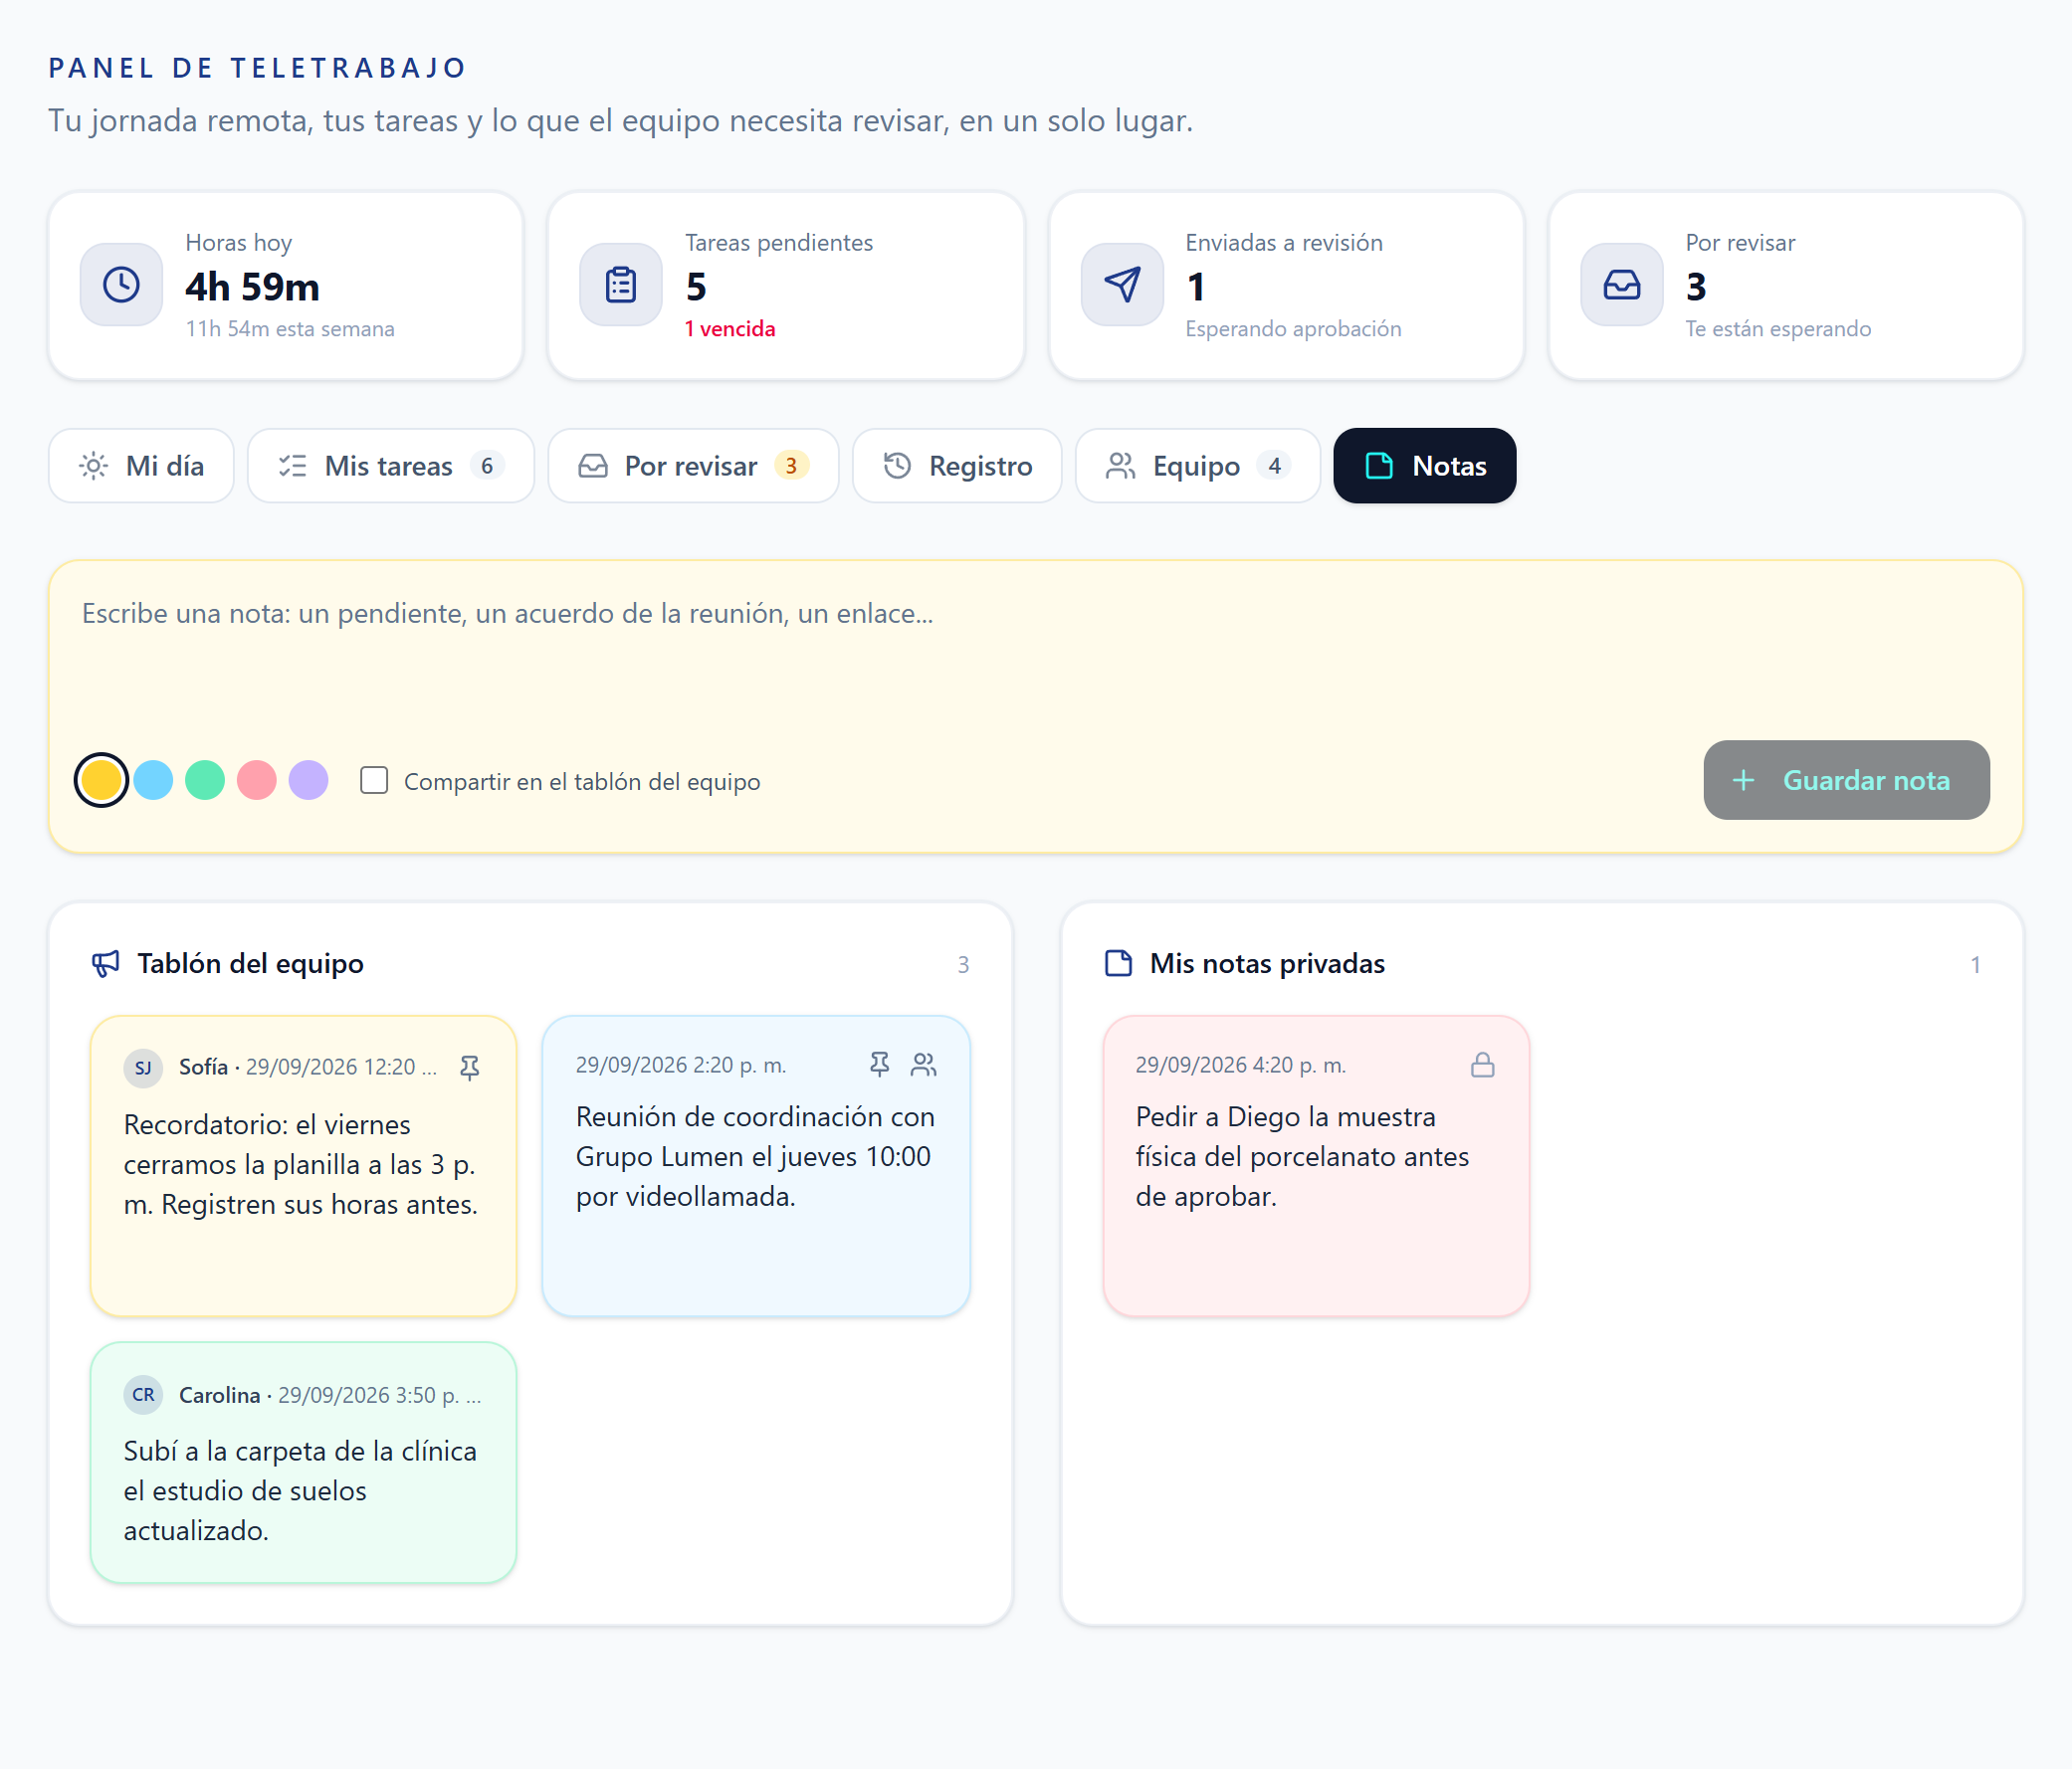Viewport: 2072px width, 1769px height.
Task: Click the note icon beside Mis notas privadas
Action: (1118, 963)
